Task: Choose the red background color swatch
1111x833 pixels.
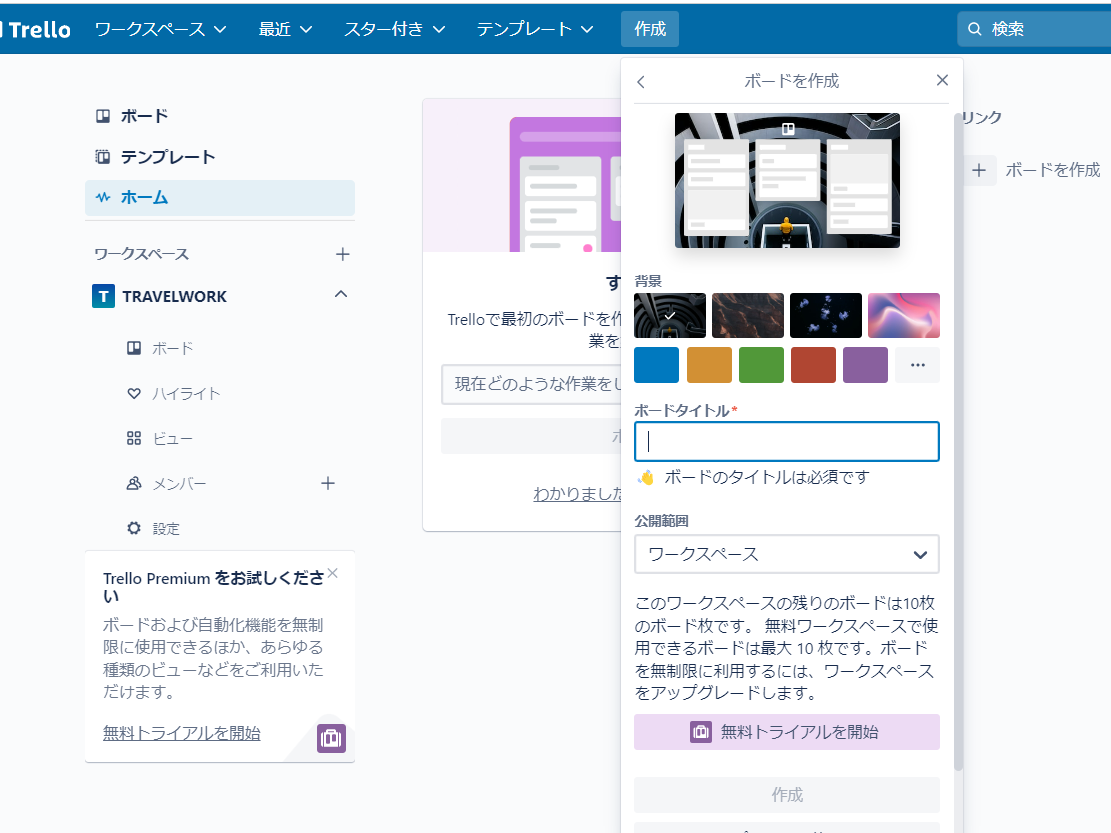Action: pos(813,365)
